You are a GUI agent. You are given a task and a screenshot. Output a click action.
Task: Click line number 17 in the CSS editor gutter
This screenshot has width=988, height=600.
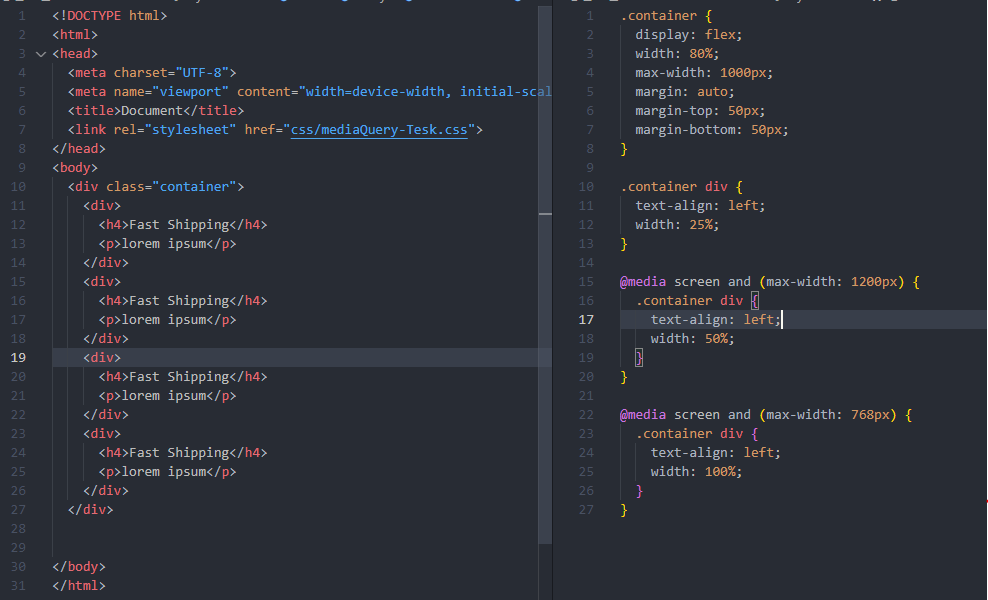coord(586,320)
